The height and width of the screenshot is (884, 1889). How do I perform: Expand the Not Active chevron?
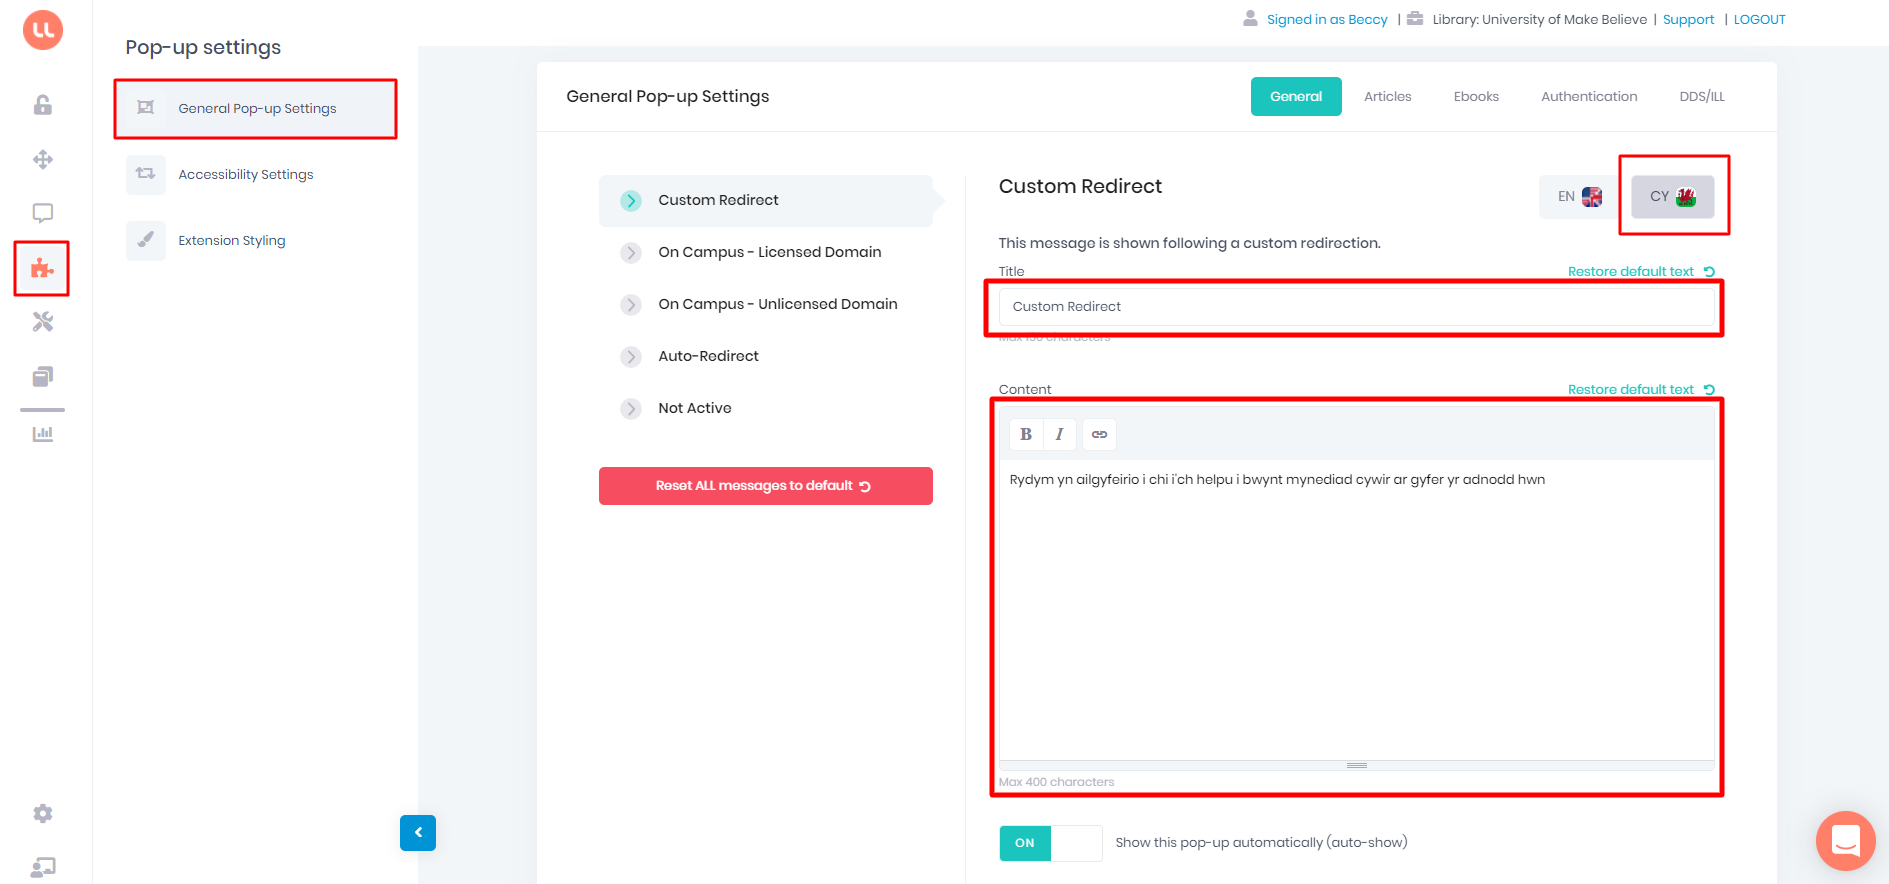[631, 409]
